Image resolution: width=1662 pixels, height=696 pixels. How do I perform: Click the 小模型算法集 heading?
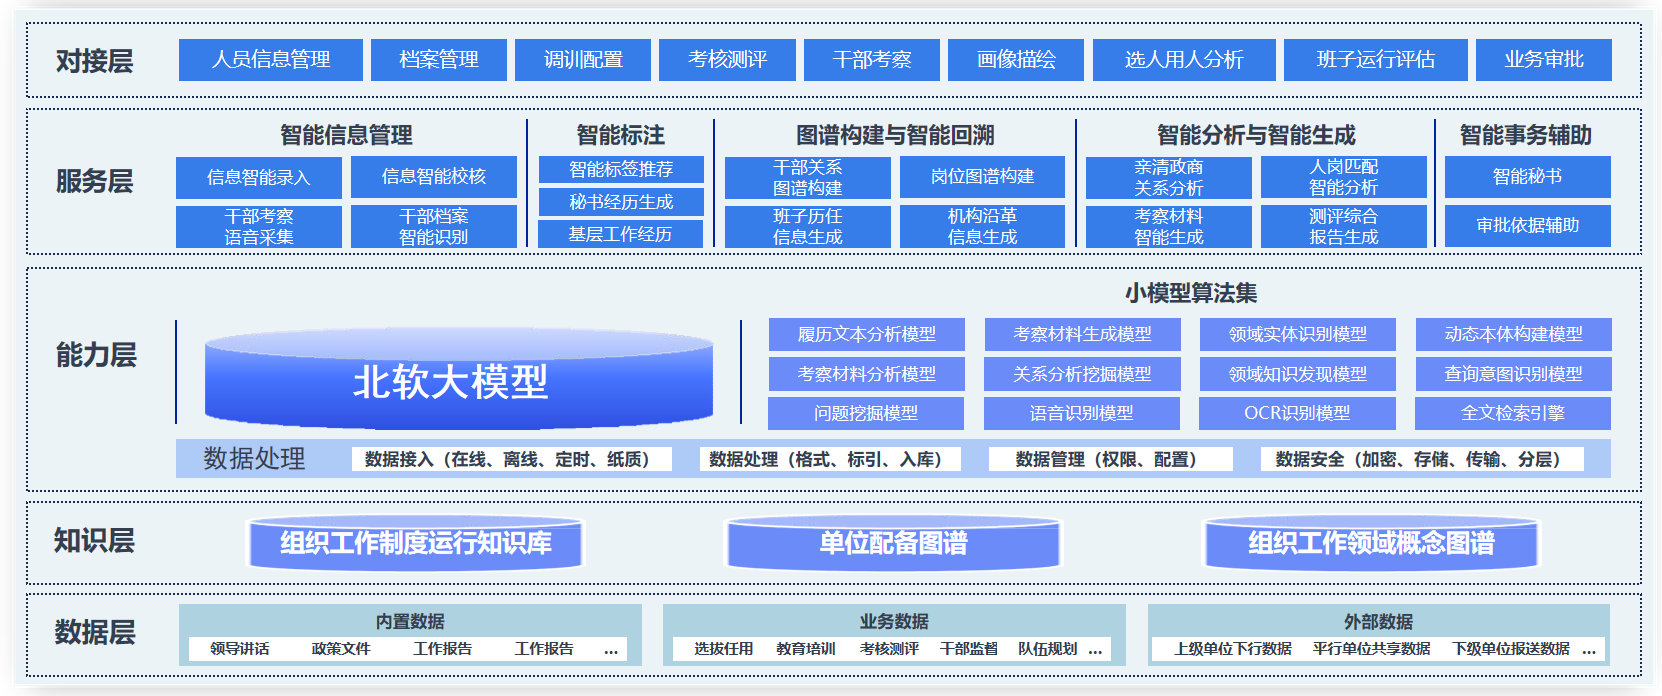point(1191,293)
